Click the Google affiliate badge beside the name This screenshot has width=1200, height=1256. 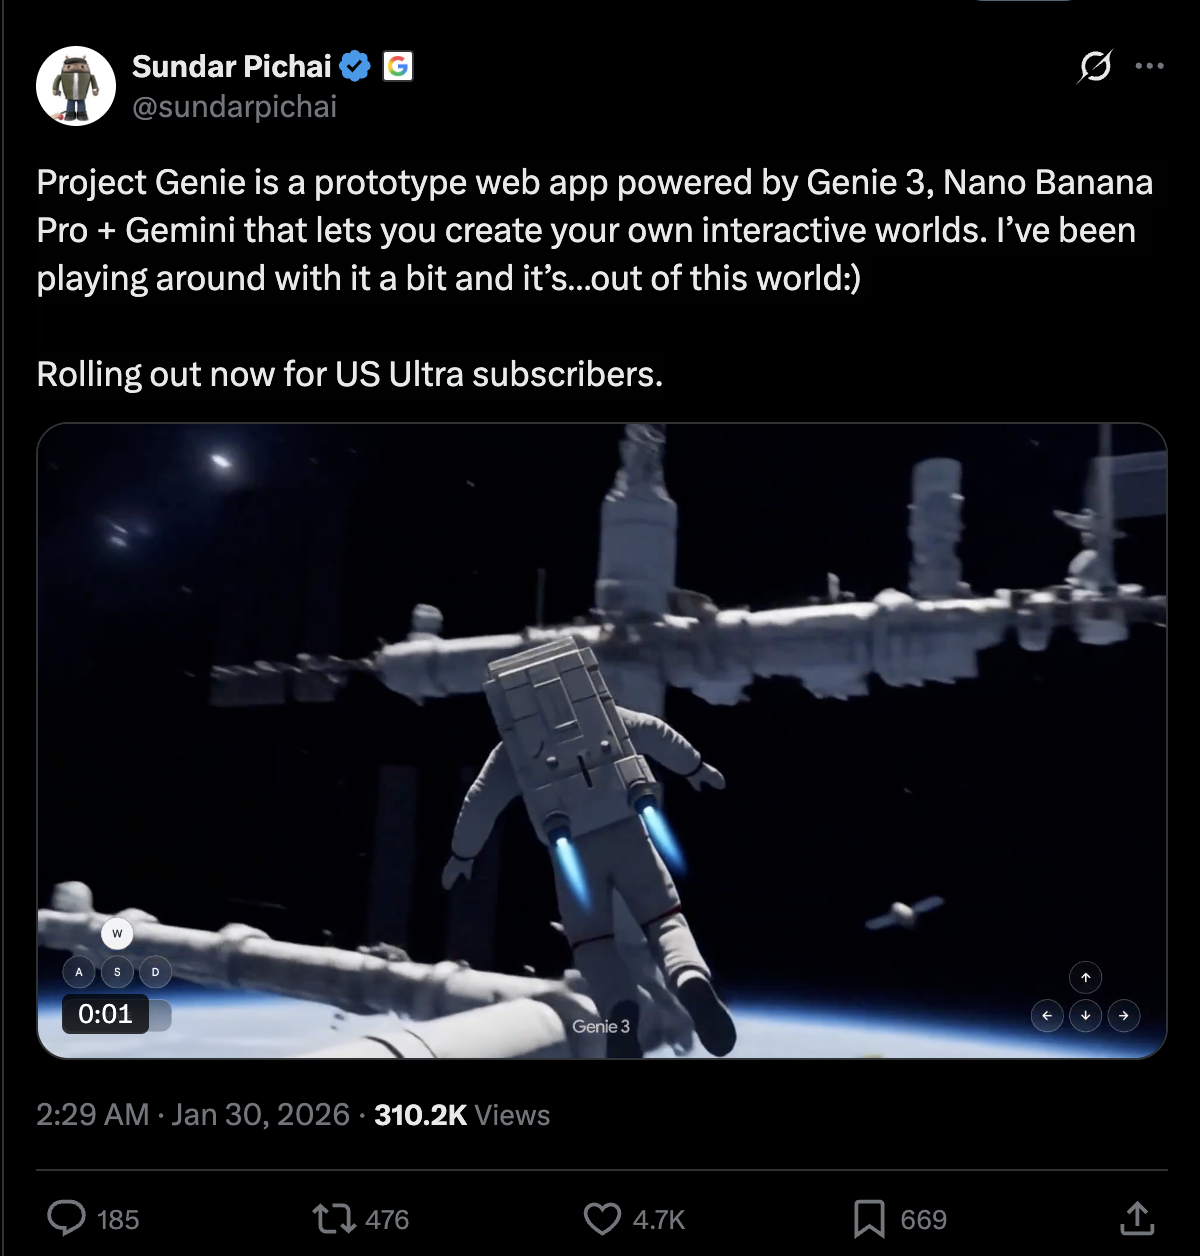coord(397,66)
